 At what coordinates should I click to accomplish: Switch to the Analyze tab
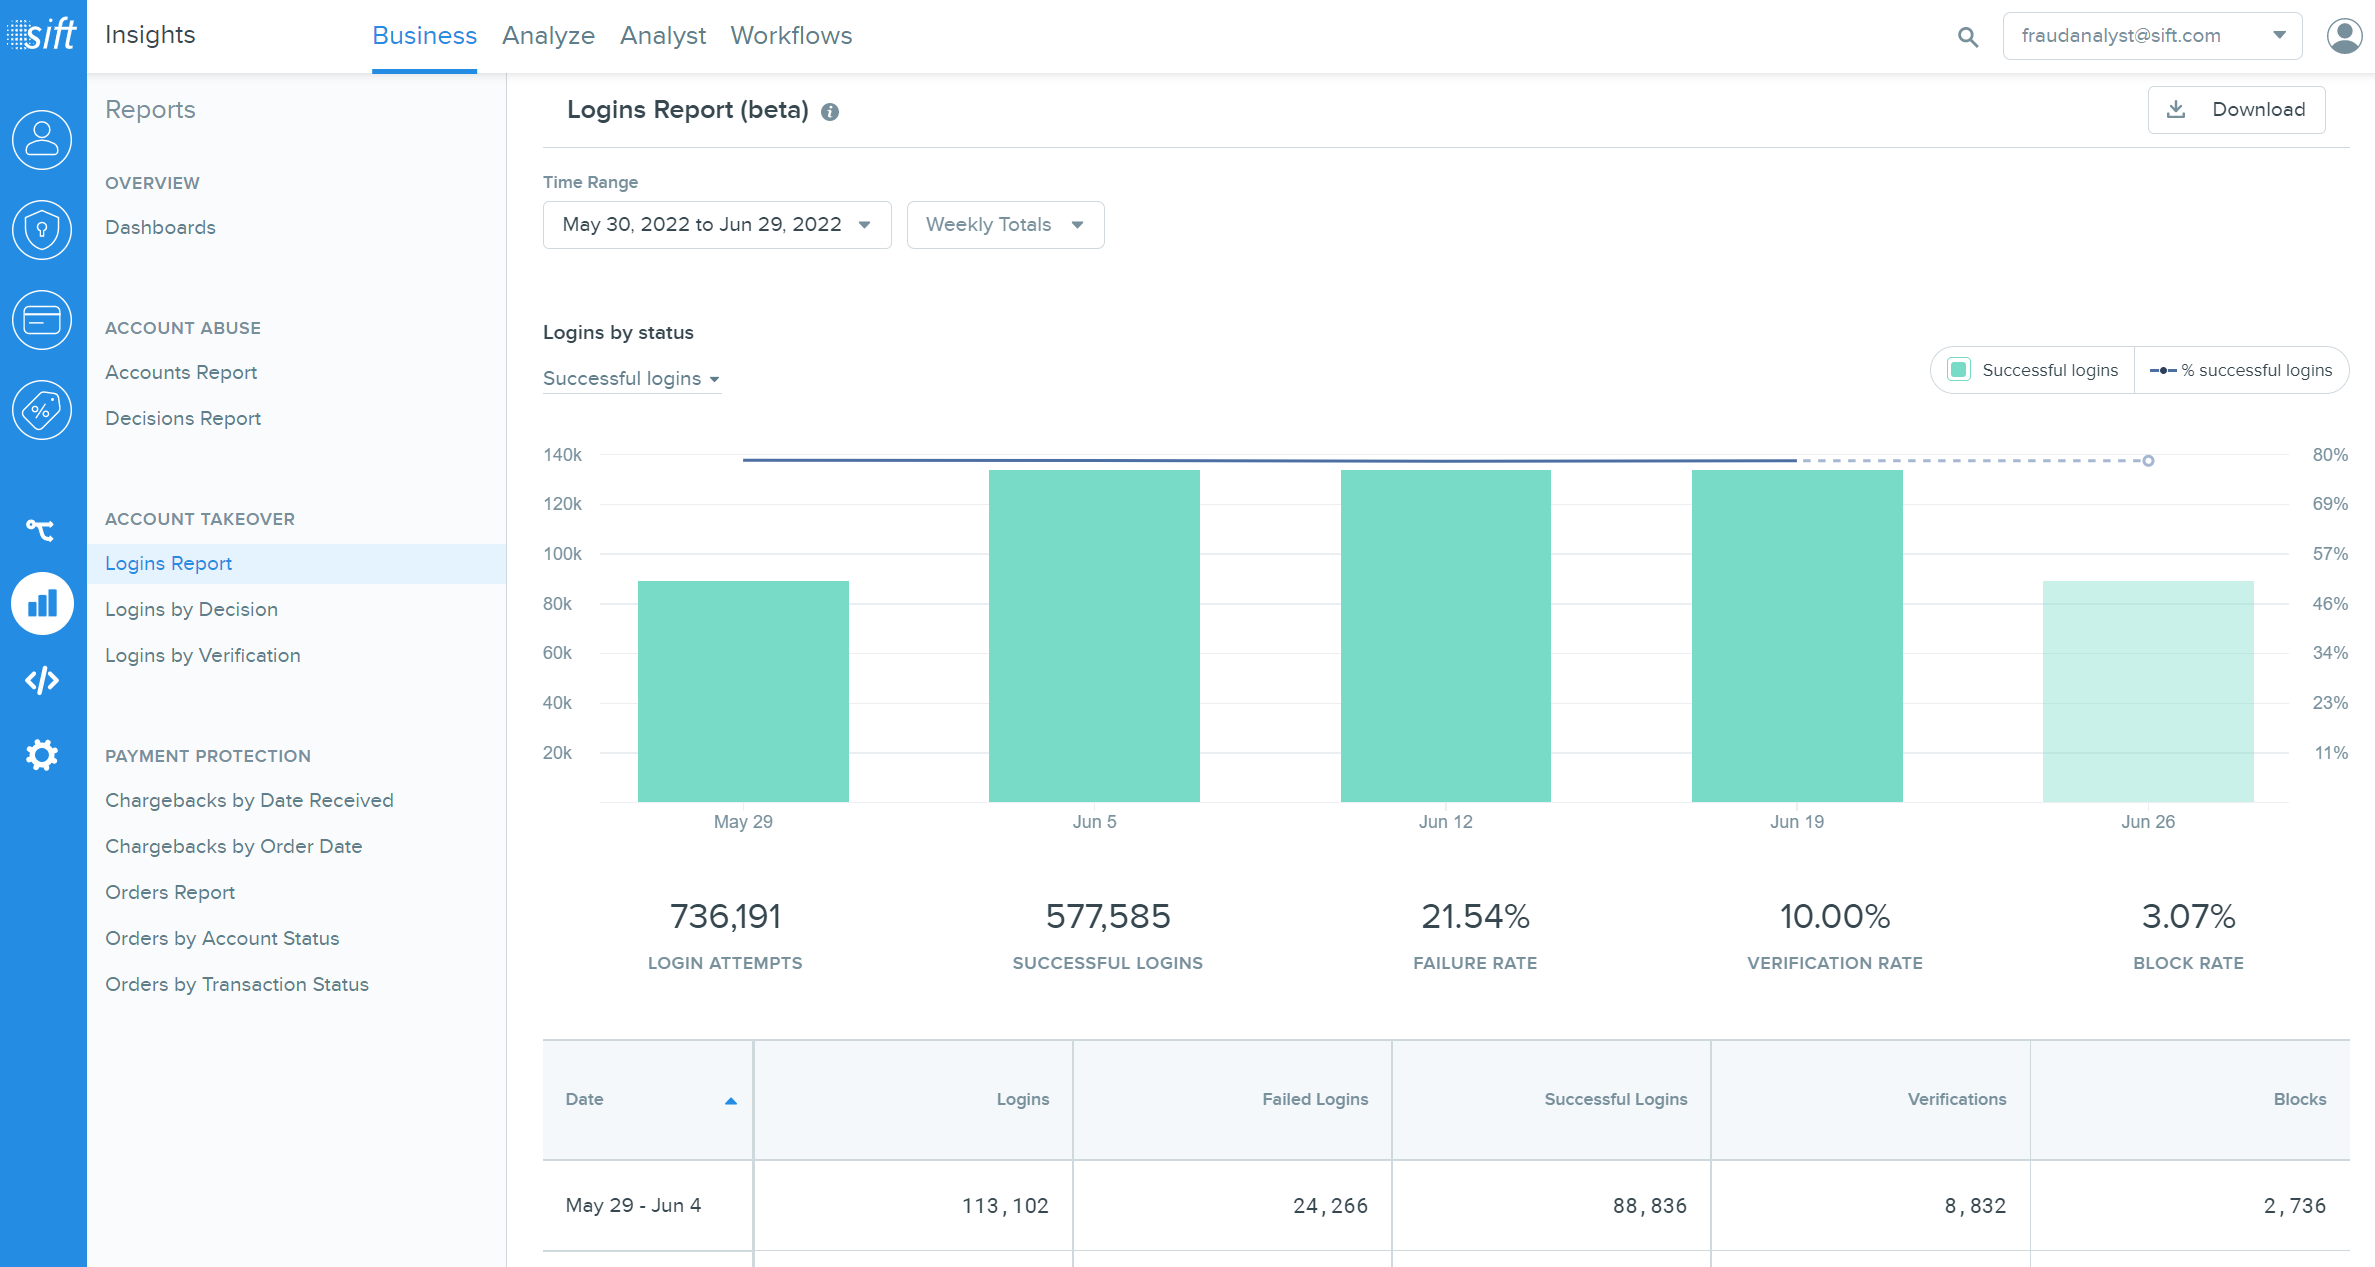548,35
